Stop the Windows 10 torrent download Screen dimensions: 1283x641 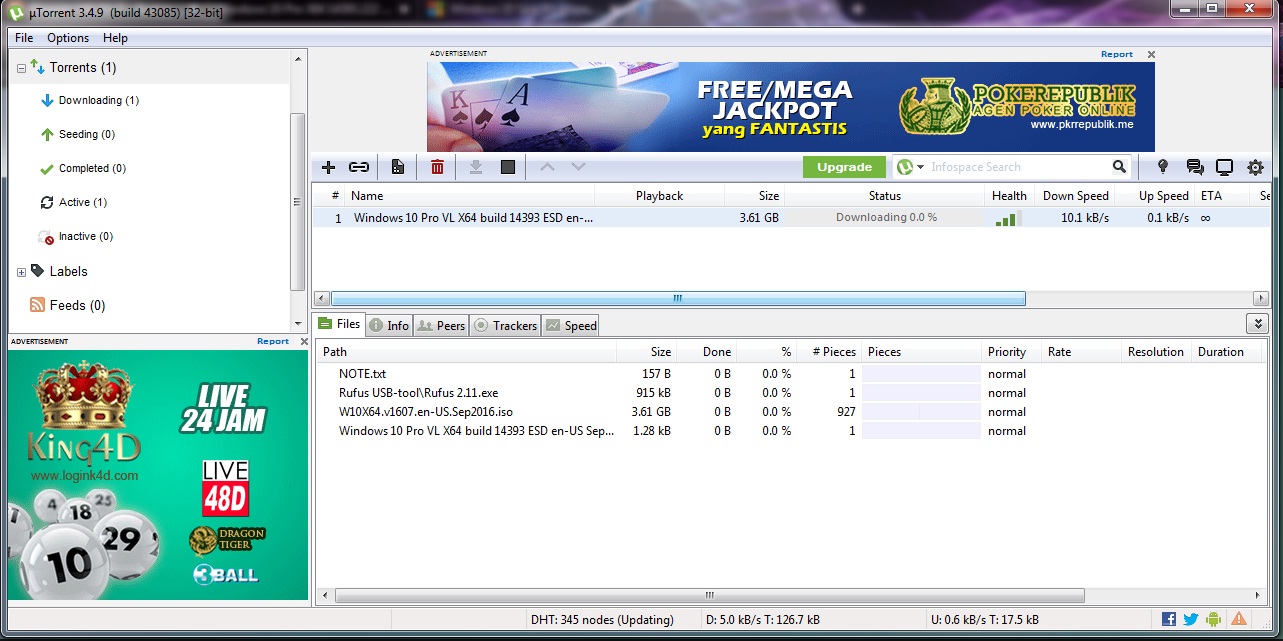(x=507, y=167)
